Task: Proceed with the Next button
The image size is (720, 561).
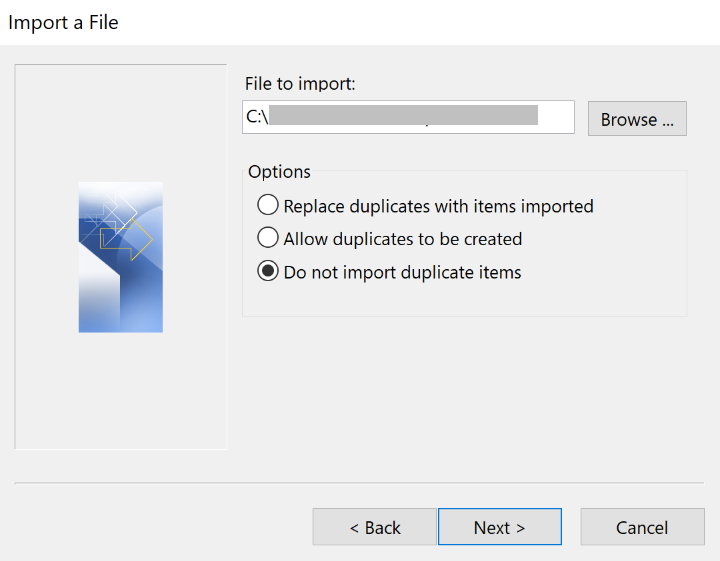Action: (x=499, y=527)
